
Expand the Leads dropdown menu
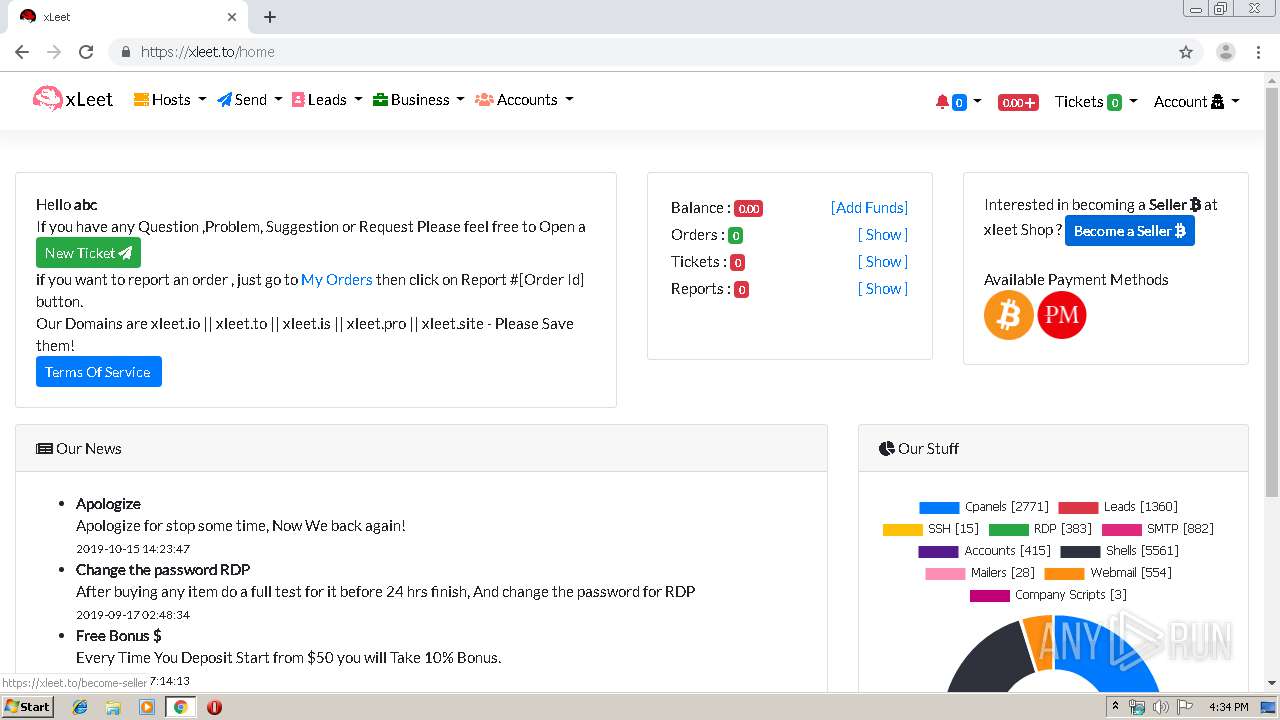point(327,100)
